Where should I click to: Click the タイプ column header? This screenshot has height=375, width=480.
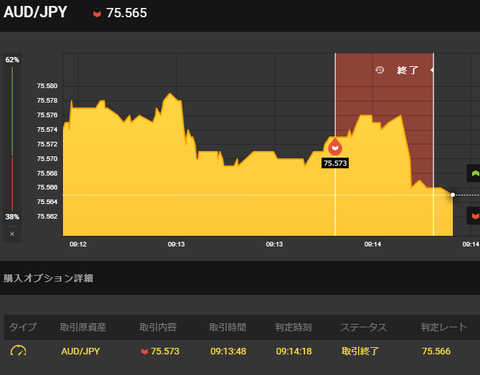23,327
